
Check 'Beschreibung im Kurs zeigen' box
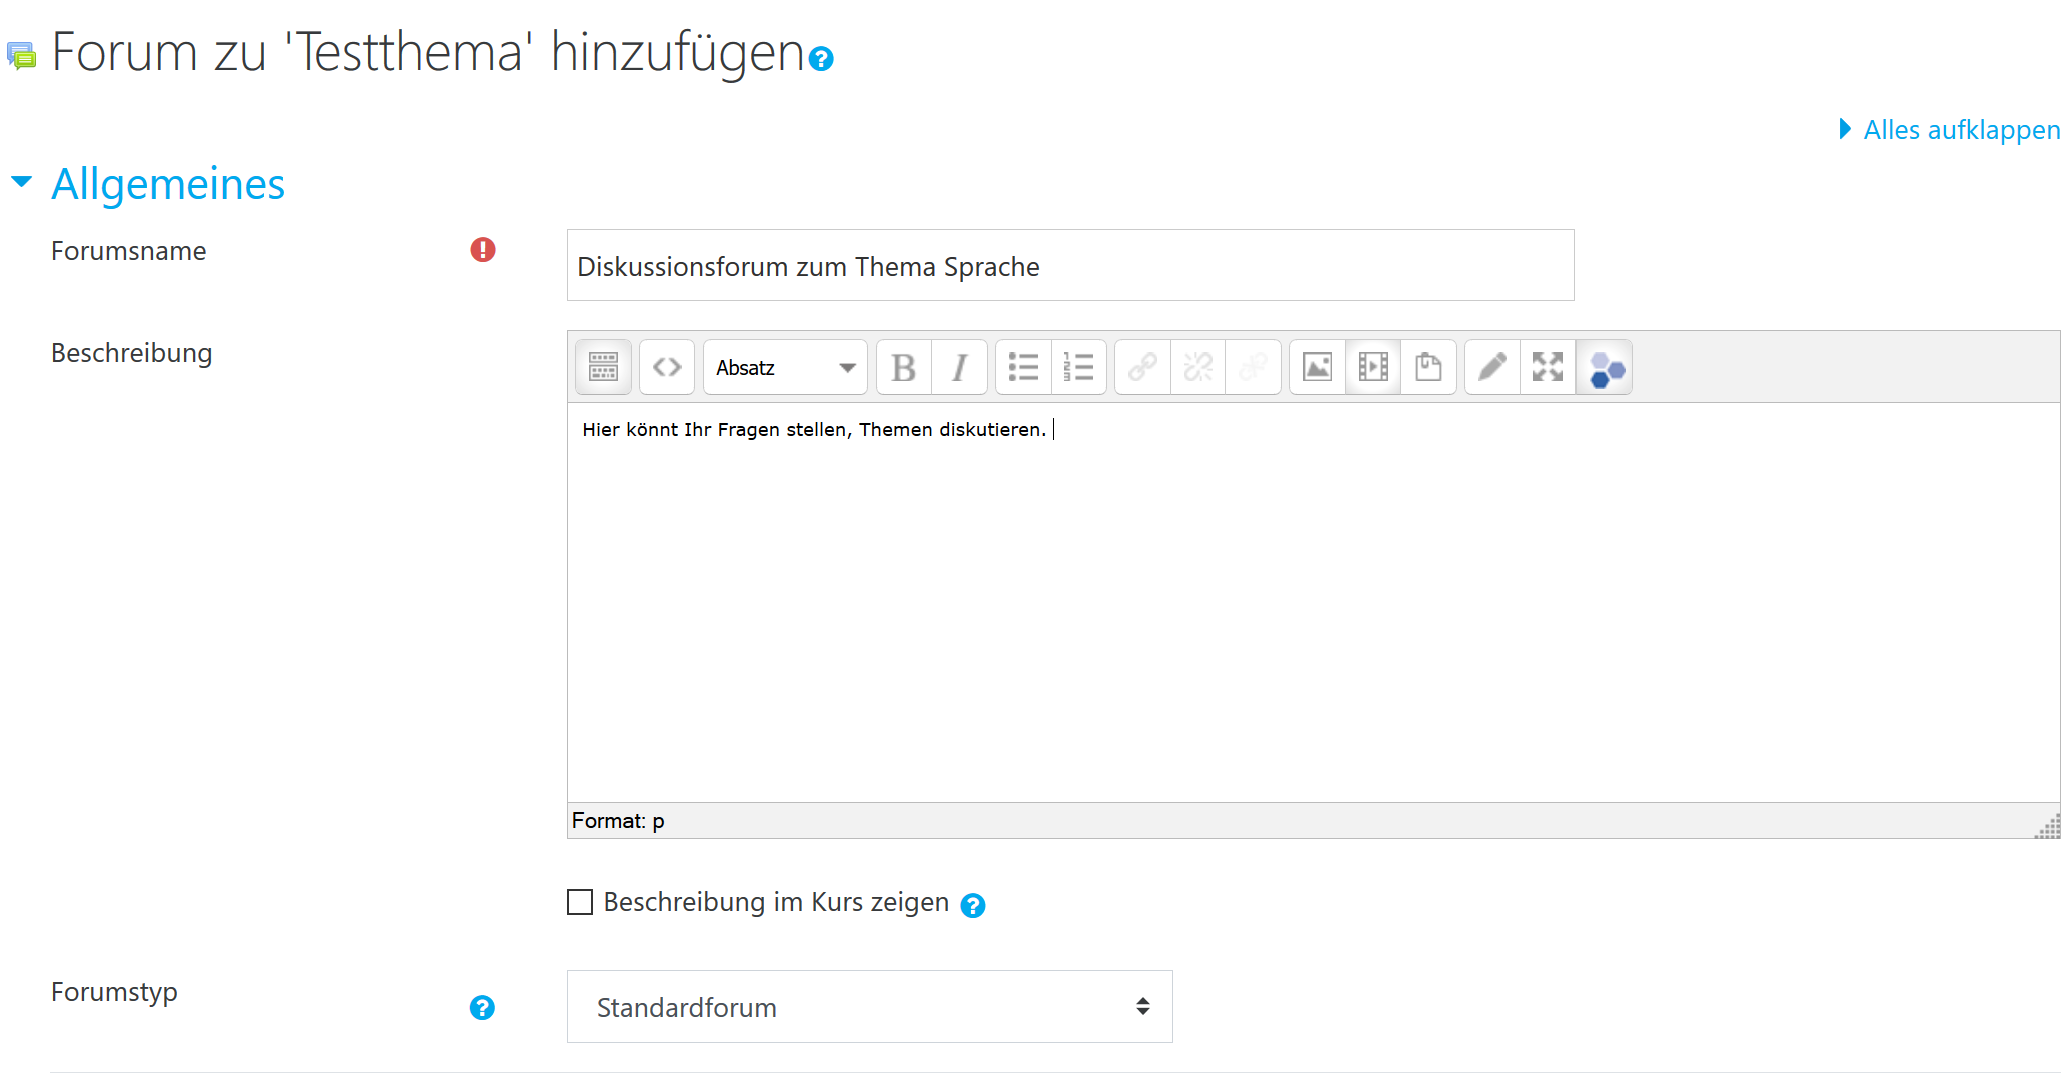coord(580,902)
